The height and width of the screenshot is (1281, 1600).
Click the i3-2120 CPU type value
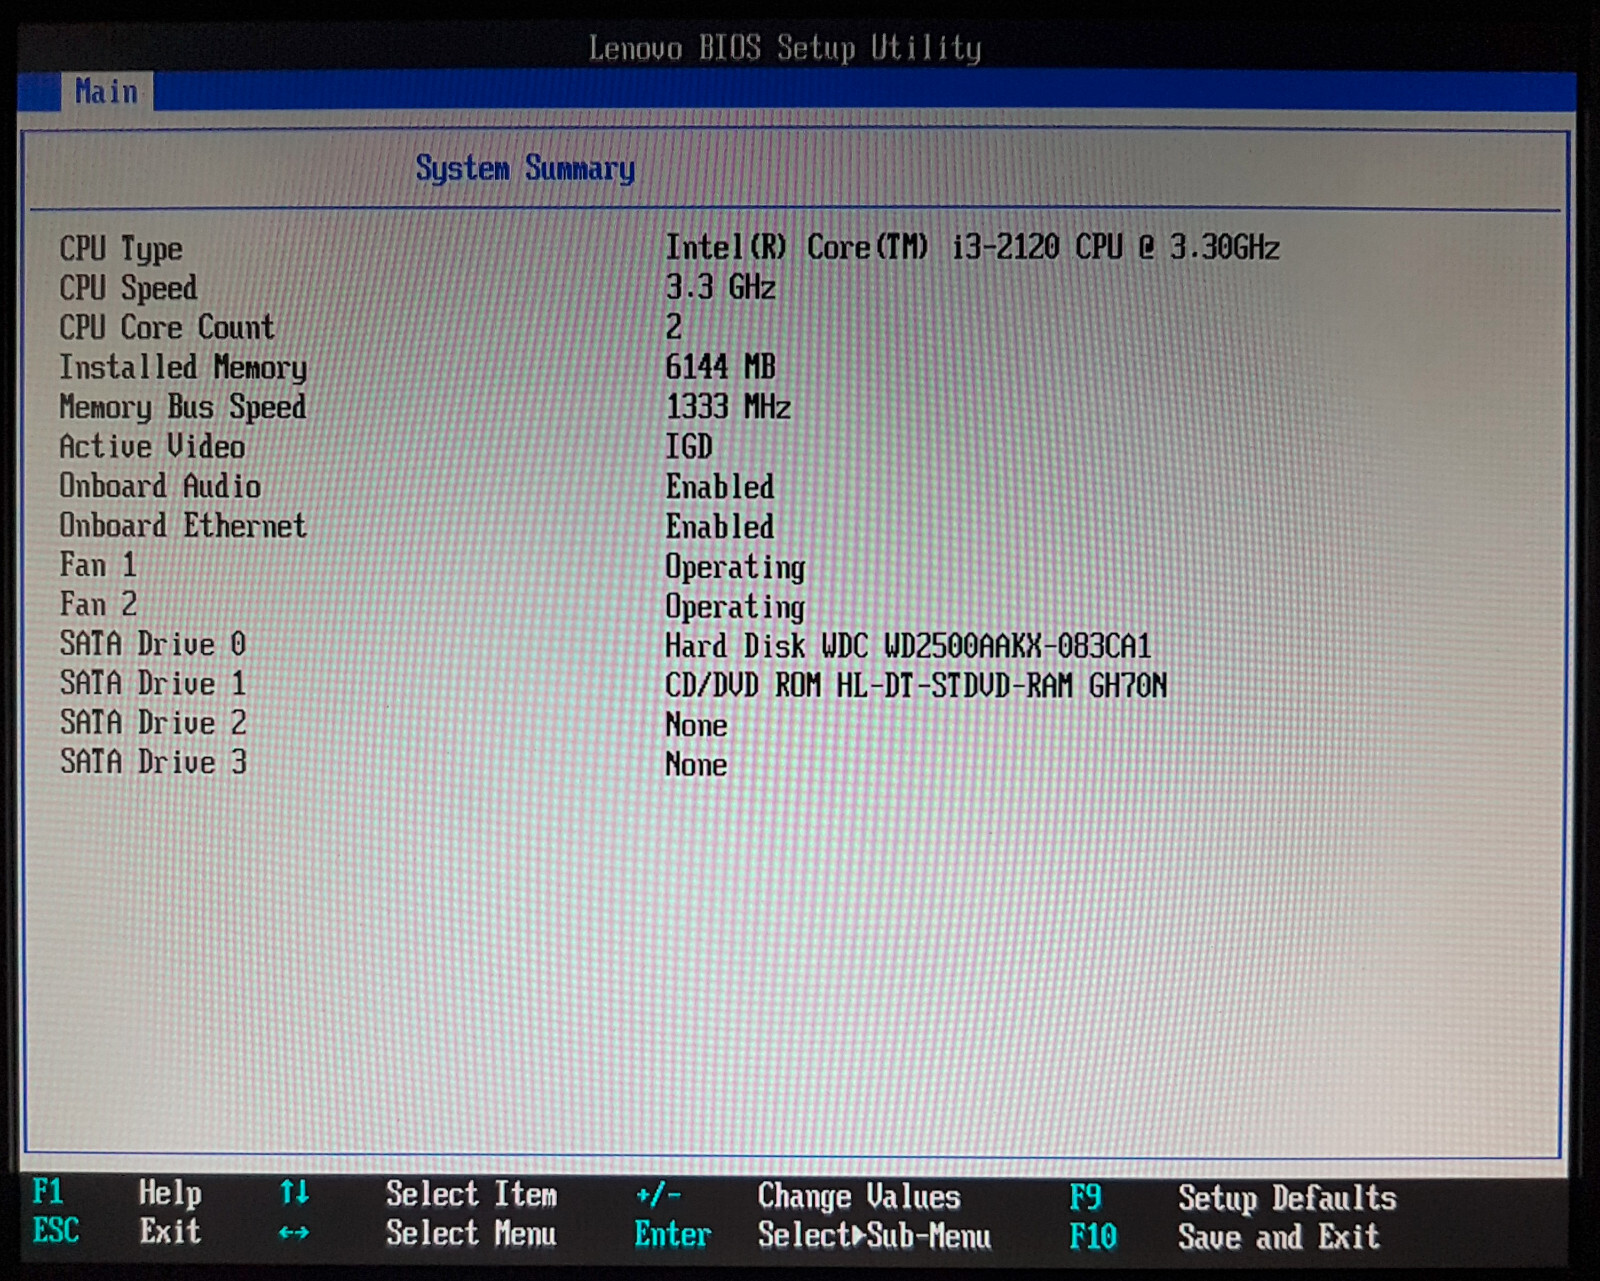point(972,247)
